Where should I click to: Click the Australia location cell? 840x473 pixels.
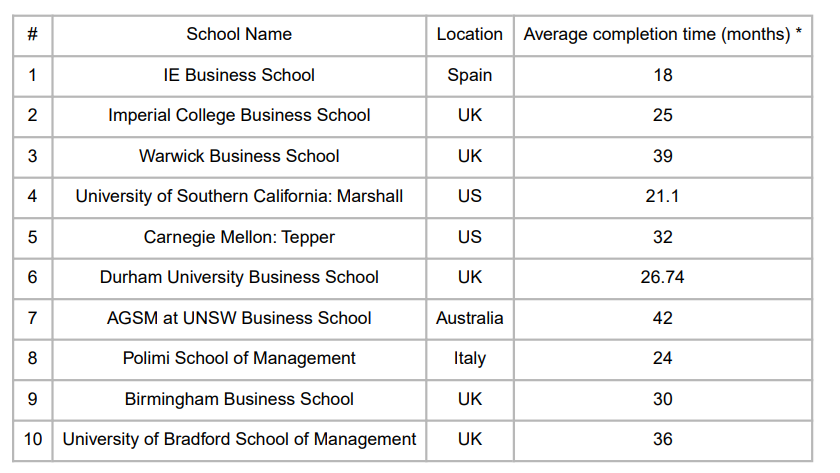click(x=470, y=318)
